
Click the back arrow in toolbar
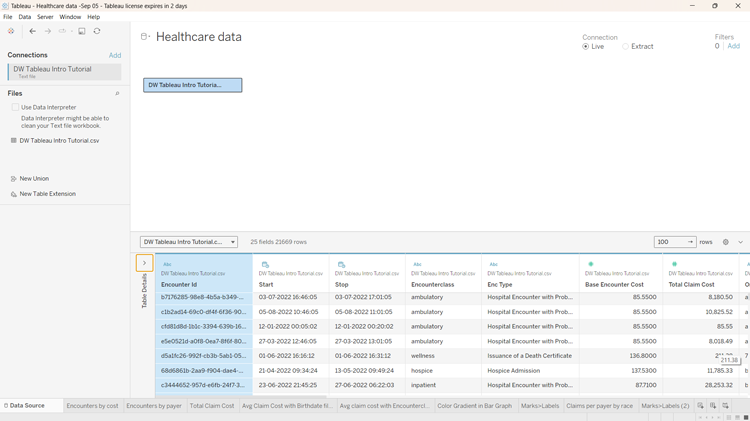tap(32, 31)
